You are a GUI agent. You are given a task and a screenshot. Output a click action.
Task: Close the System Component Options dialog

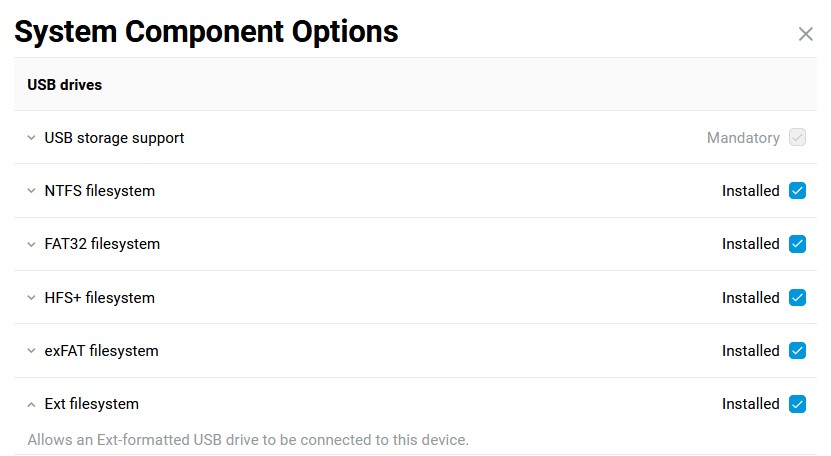[x=805, y=34]
